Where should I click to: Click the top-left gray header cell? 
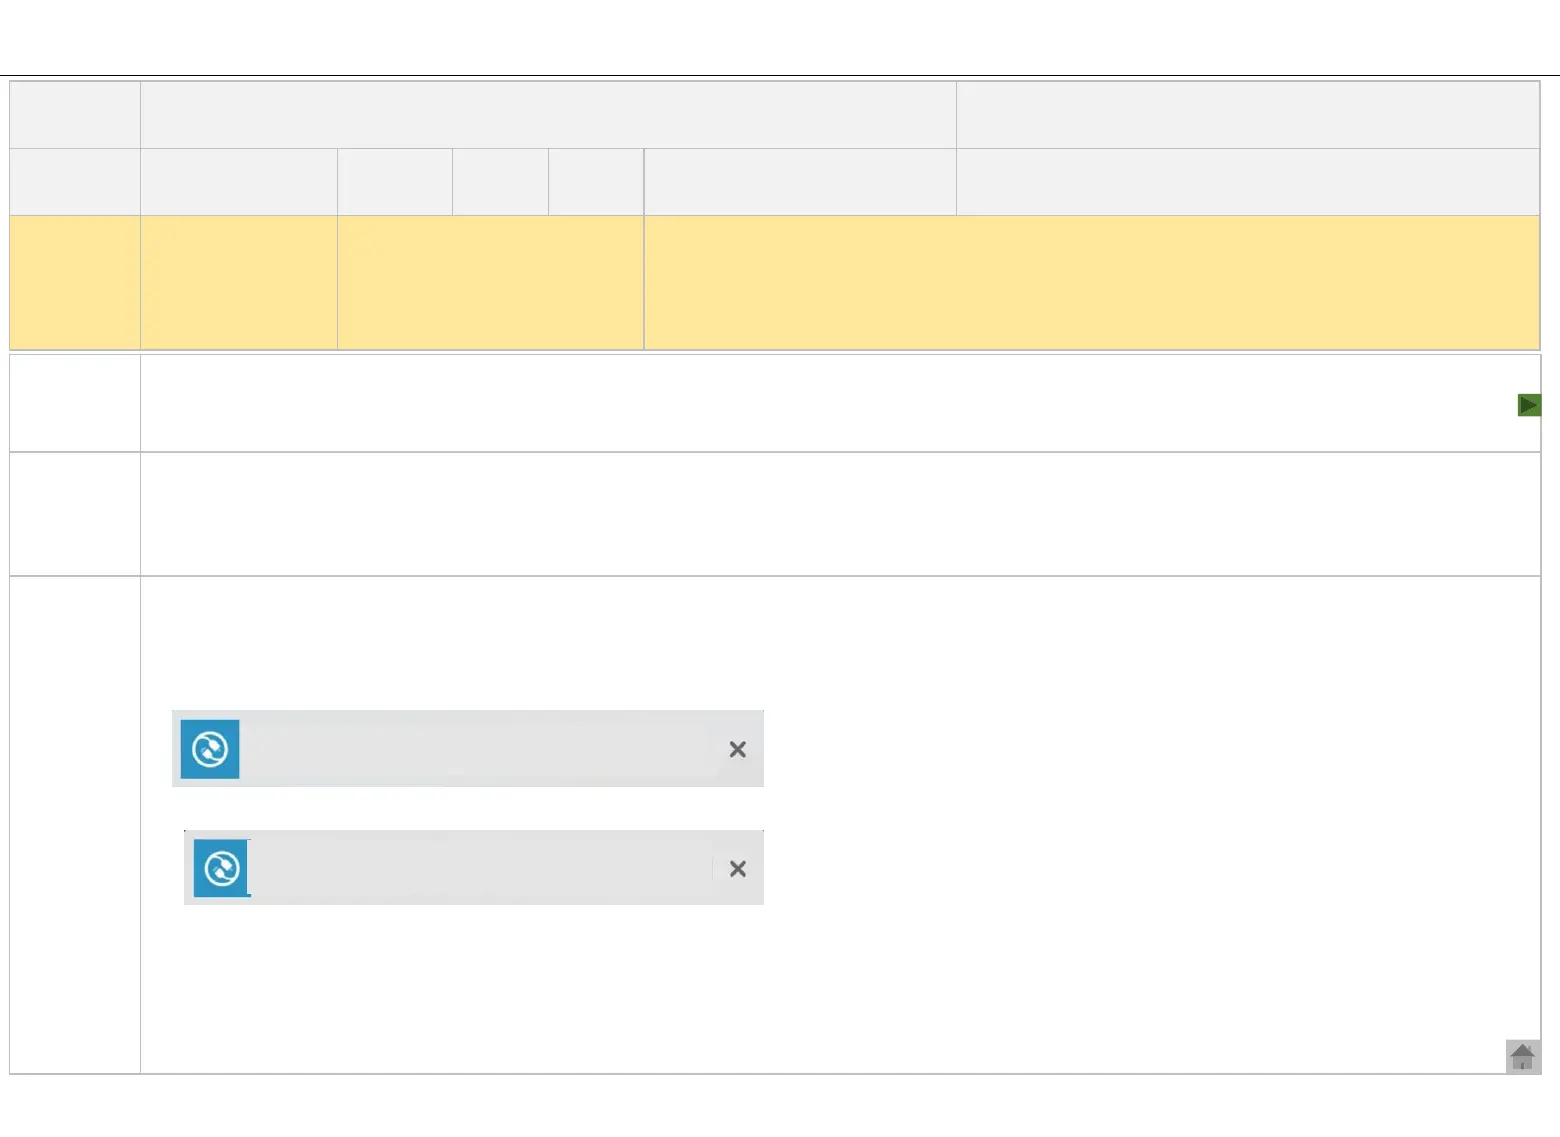[75, 115]
